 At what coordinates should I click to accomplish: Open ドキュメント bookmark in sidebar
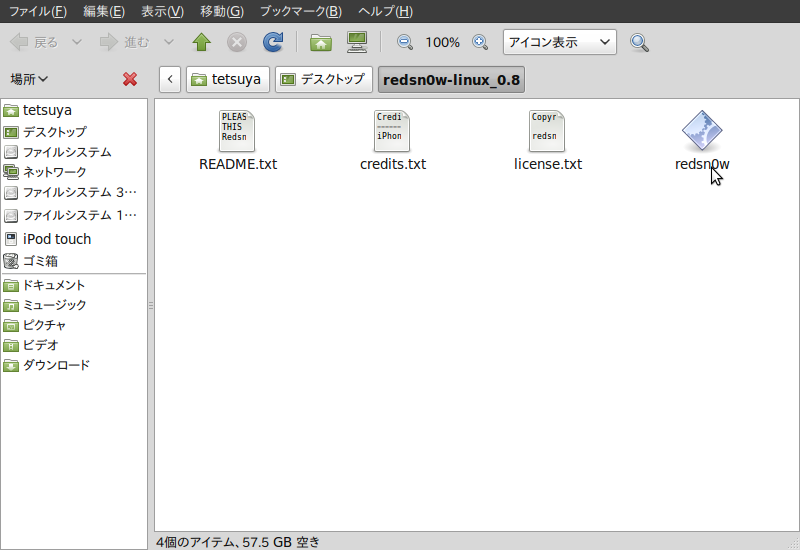pos(74,285)
